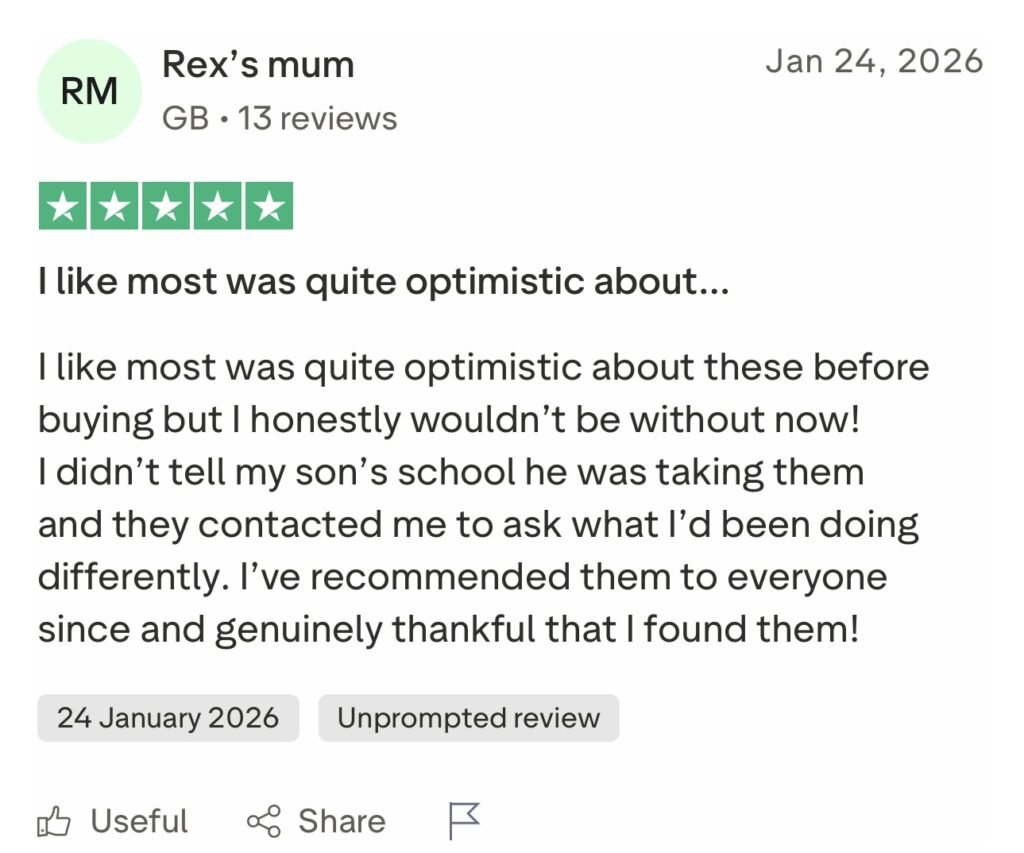Click the thumbs-up Useful icon
This screenshot has height=853, width=1024.
[x=54, y=822]
